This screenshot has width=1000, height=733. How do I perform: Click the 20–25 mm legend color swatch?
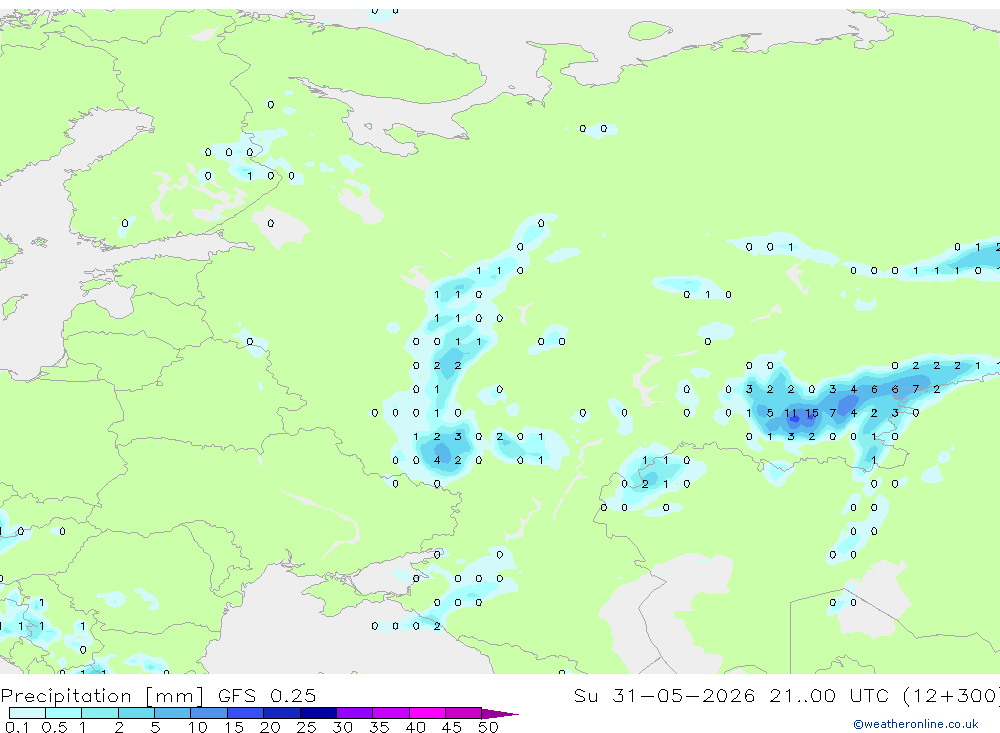click(282, 713)
